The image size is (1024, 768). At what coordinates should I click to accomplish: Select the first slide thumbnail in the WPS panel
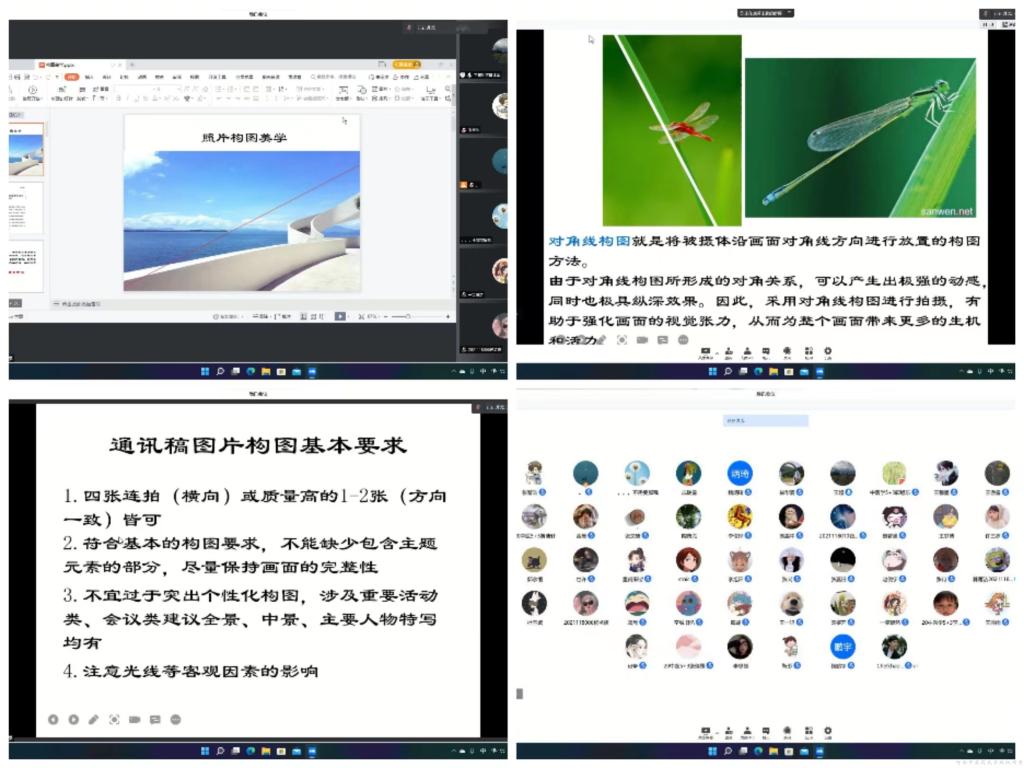26,150
